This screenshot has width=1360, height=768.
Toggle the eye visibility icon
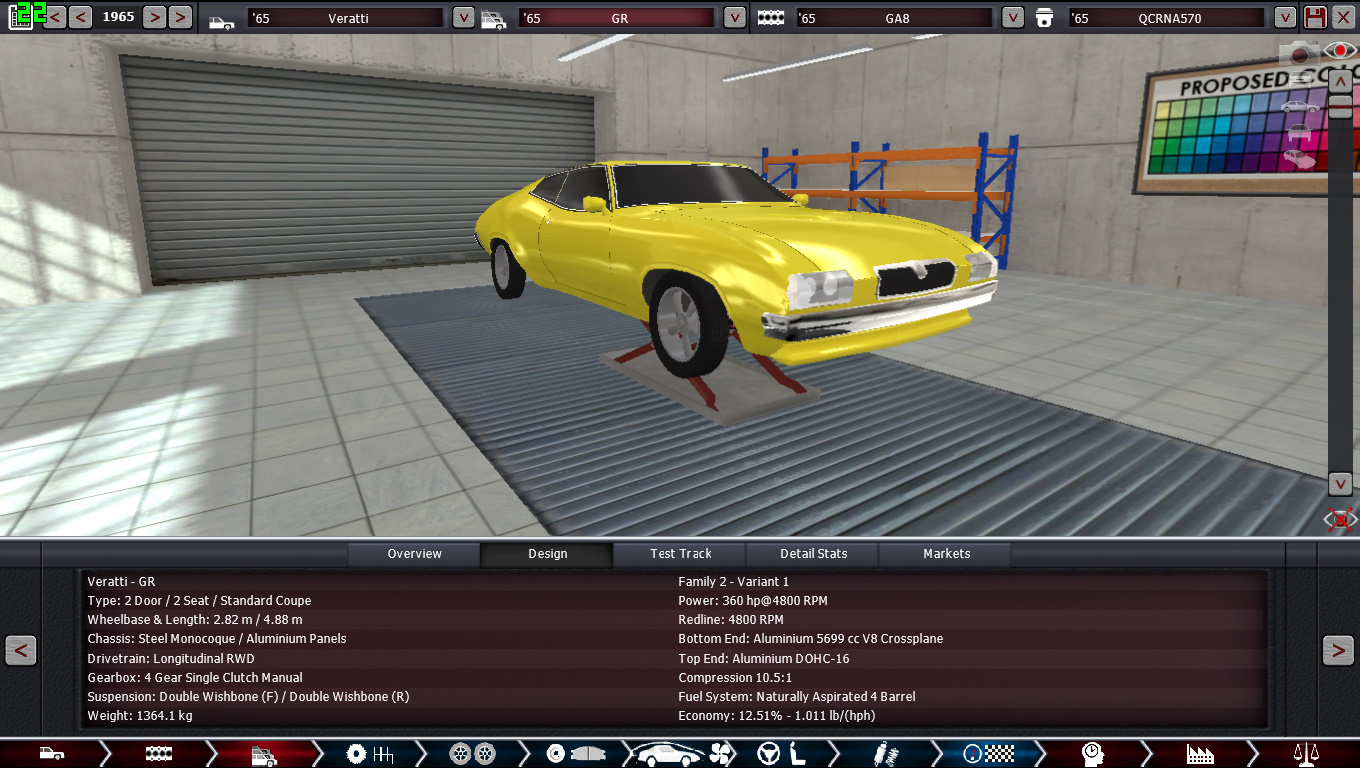[x=1339, y=50]
